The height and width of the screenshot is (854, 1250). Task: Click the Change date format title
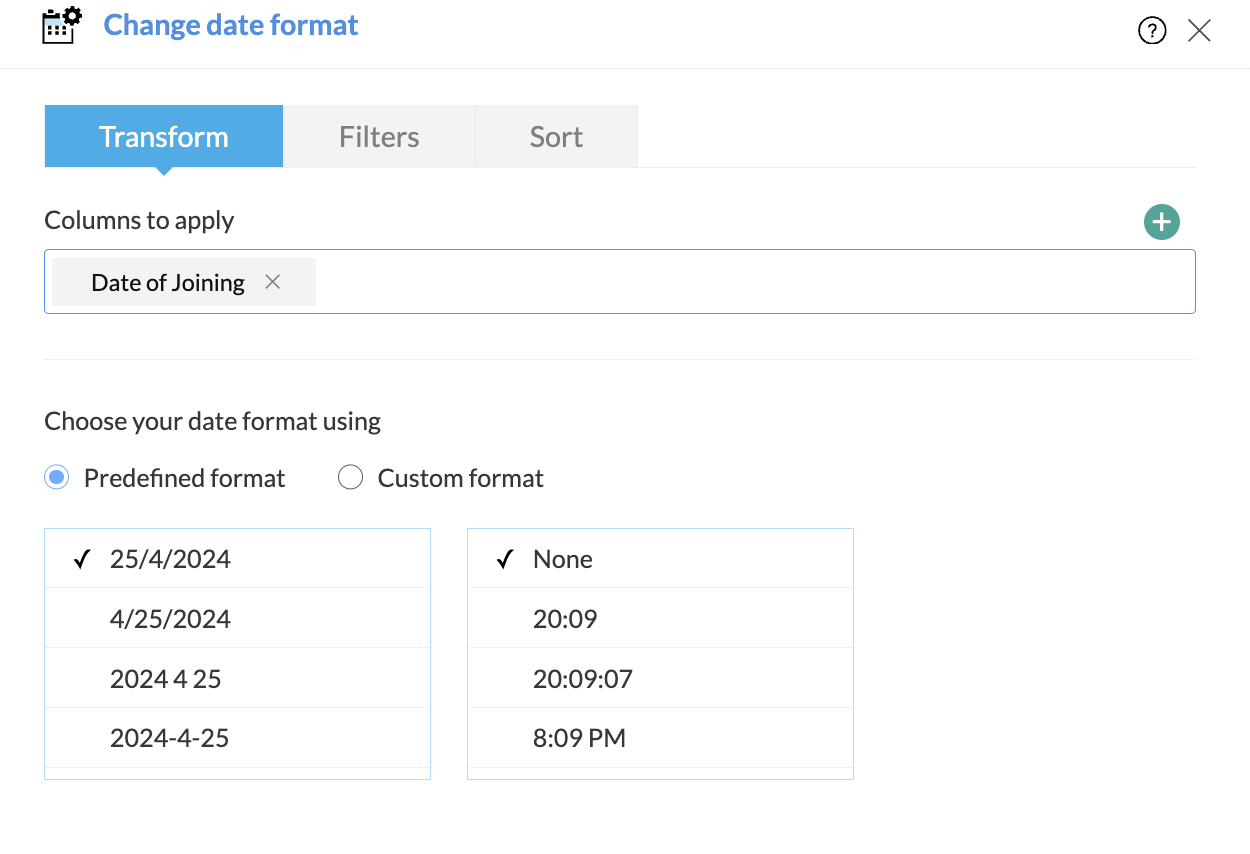coord(231,25)
